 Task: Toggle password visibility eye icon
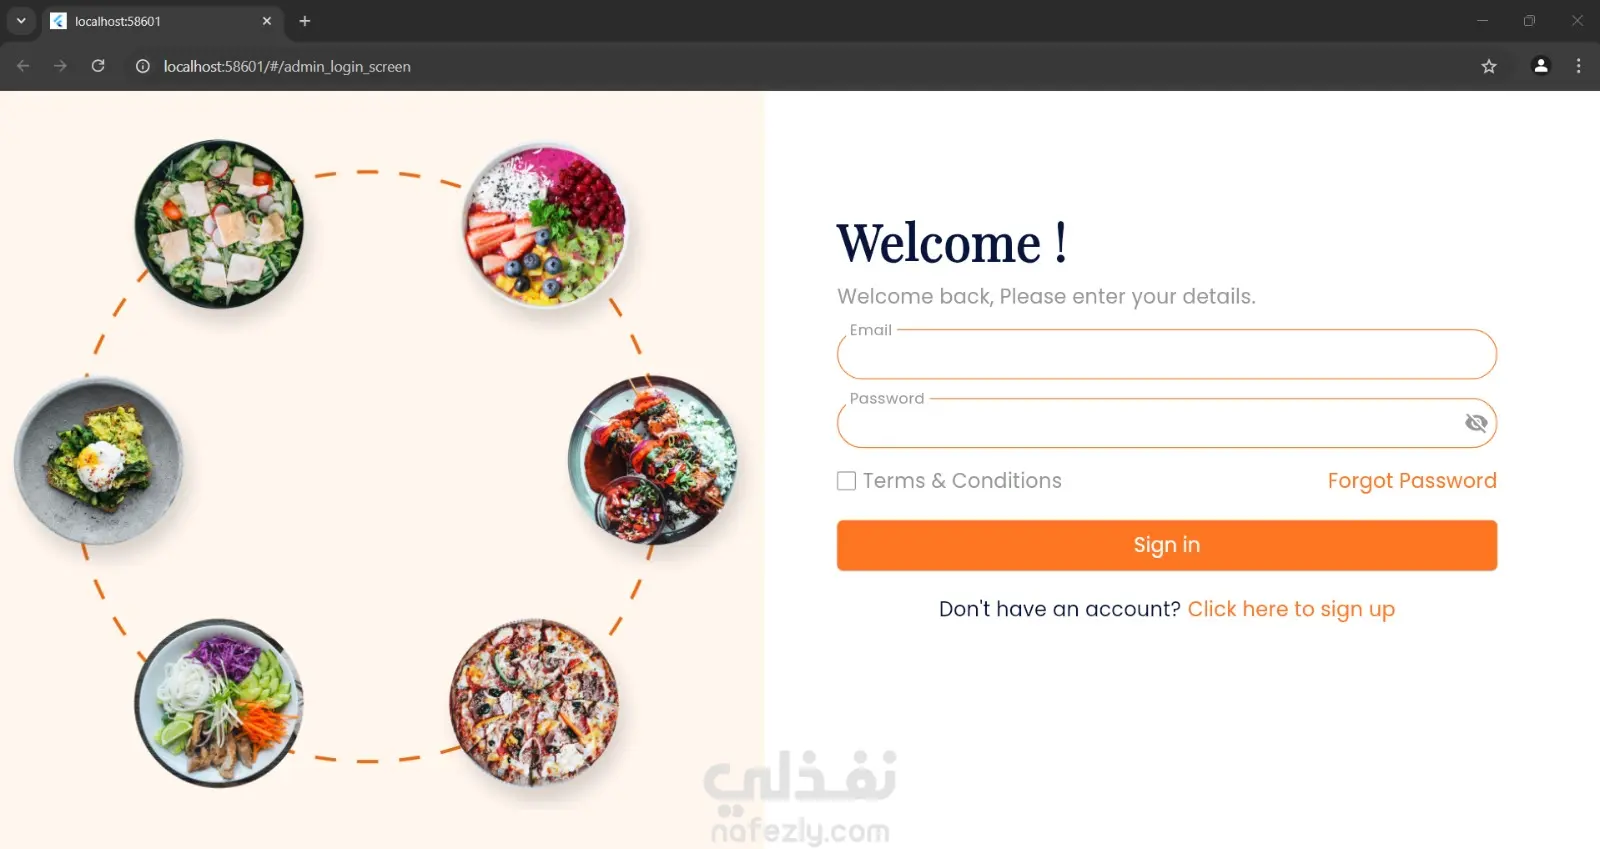coord(1475,423)
